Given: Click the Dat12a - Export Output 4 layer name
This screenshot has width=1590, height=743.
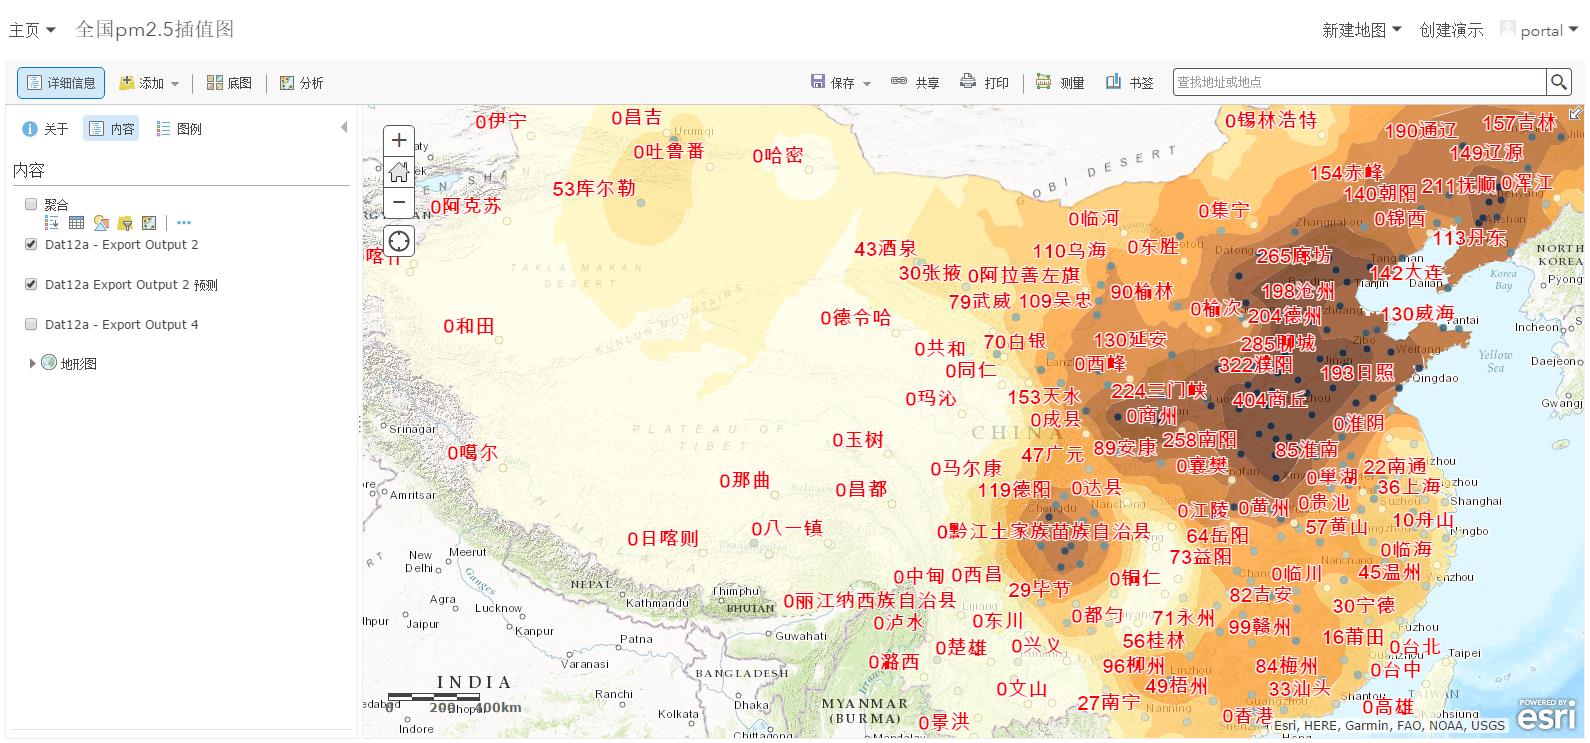Looking at the screenshot, I should point(121,324).
